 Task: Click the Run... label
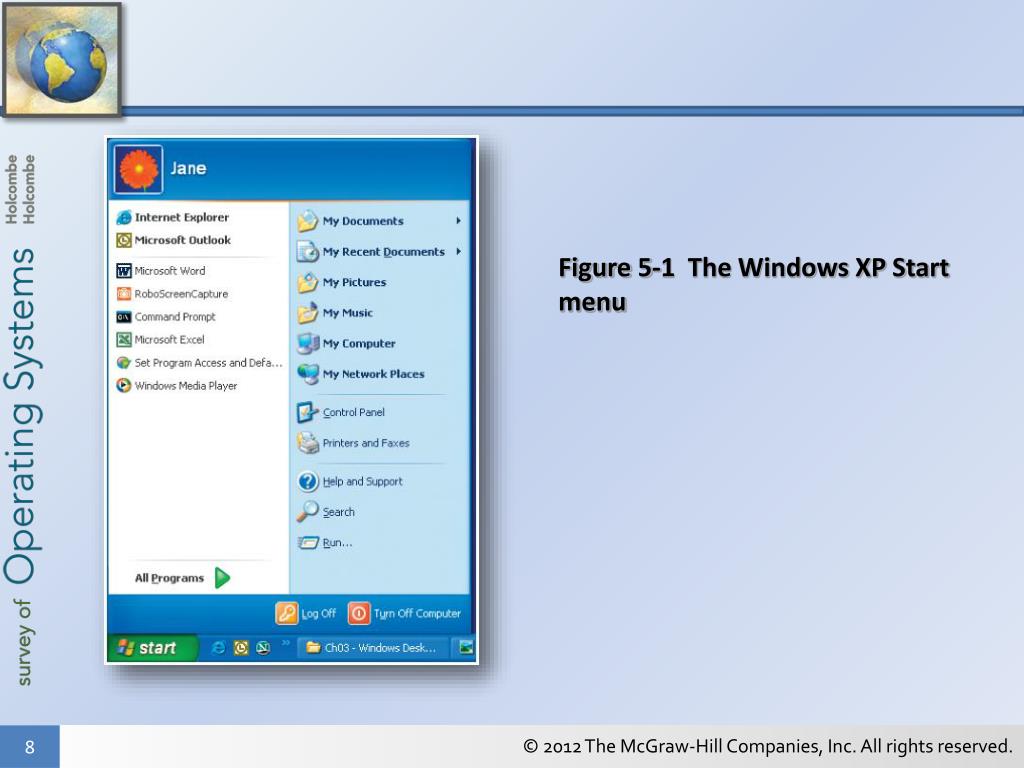[338, 543]
